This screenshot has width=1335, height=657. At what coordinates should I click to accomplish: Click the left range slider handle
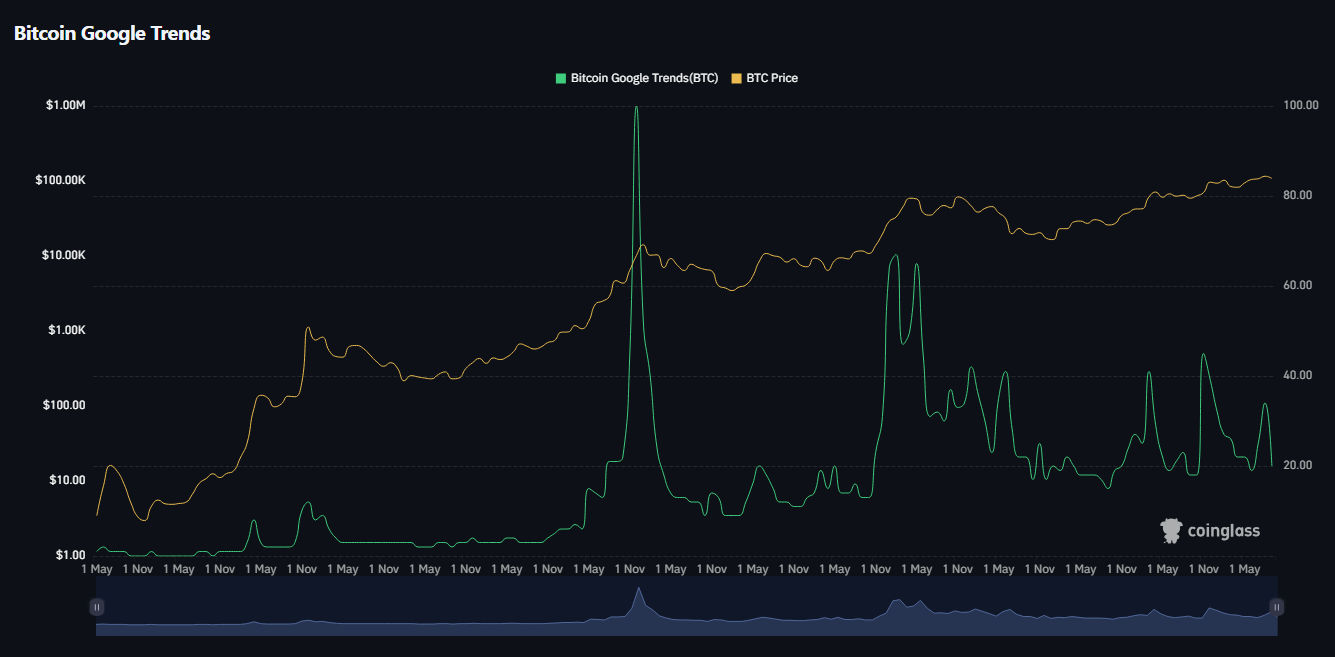click(96, 607)
